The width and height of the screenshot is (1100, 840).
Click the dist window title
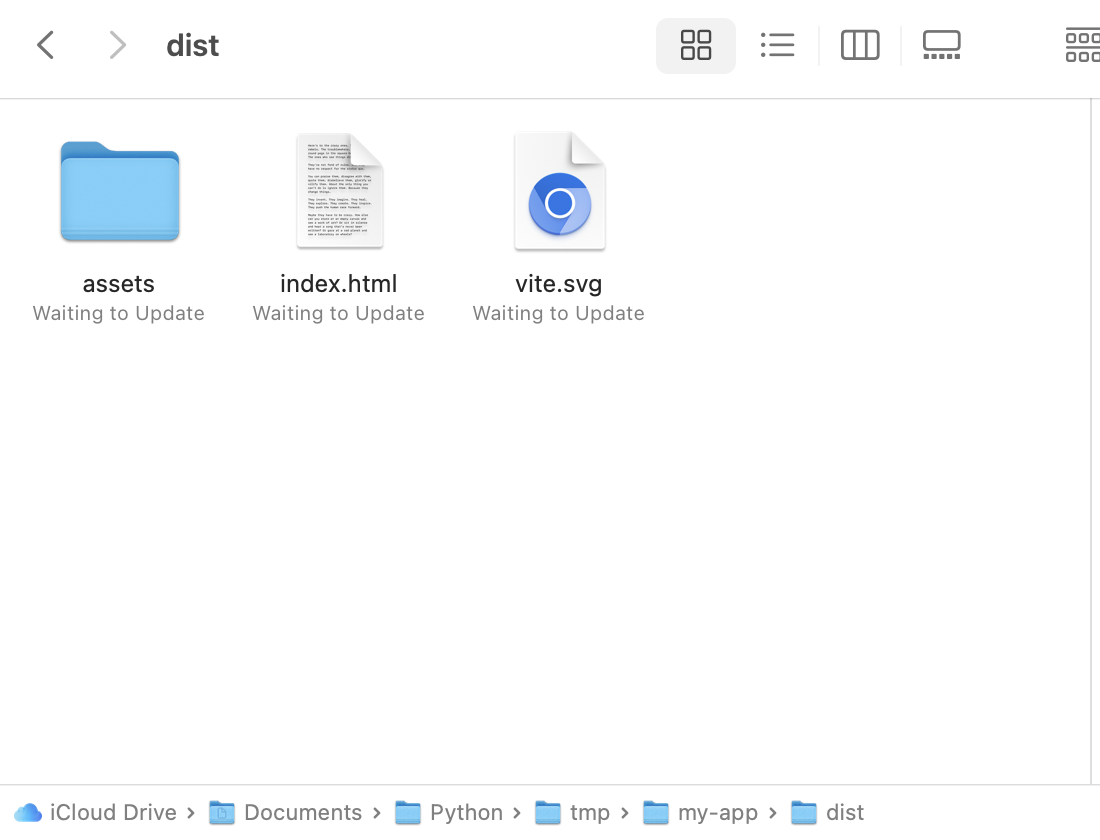pos(193,45)
